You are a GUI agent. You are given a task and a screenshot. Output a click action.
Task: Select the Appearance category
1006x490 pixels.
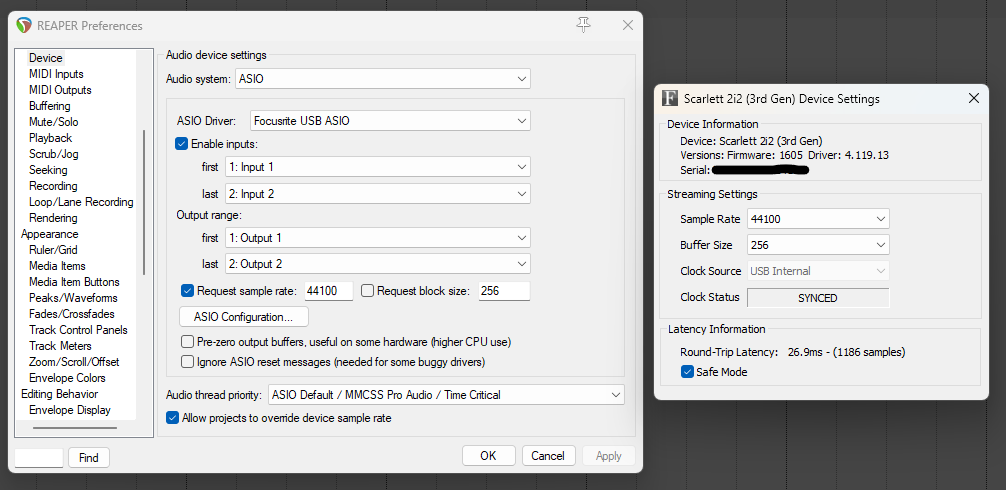pos(49,234)
